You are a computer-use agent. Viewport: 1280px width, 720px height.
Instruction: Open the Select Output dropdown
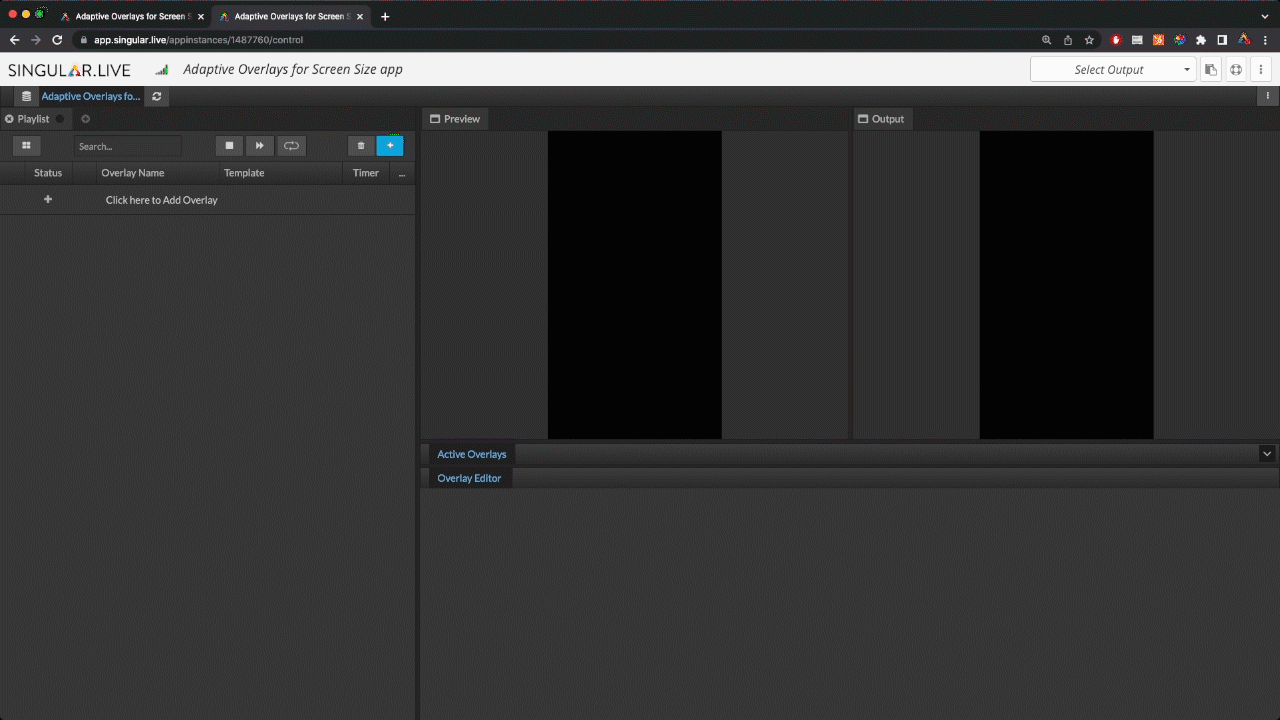click(1113, 70)
